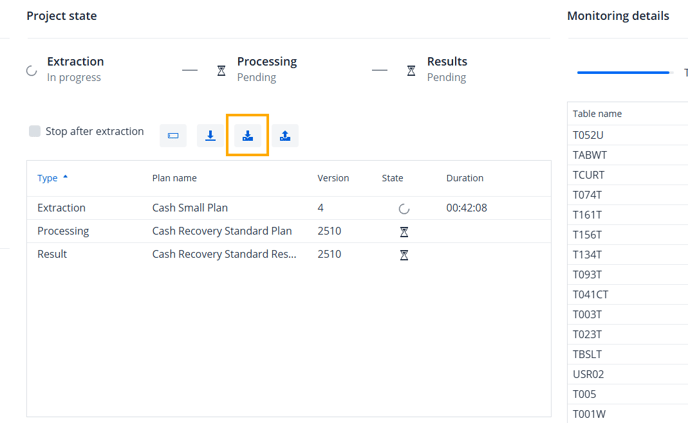Sort table by the Type column header
The width and height of the screenshot is (688, 423).
[48, 178]
